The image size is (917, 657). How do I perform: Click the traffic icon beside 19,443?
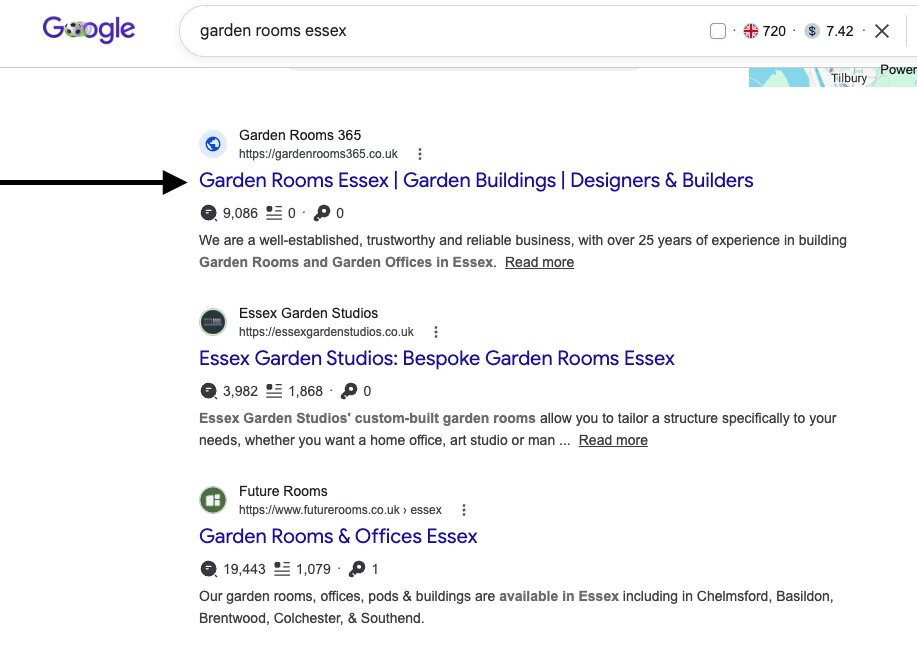(x=208, y=569)
